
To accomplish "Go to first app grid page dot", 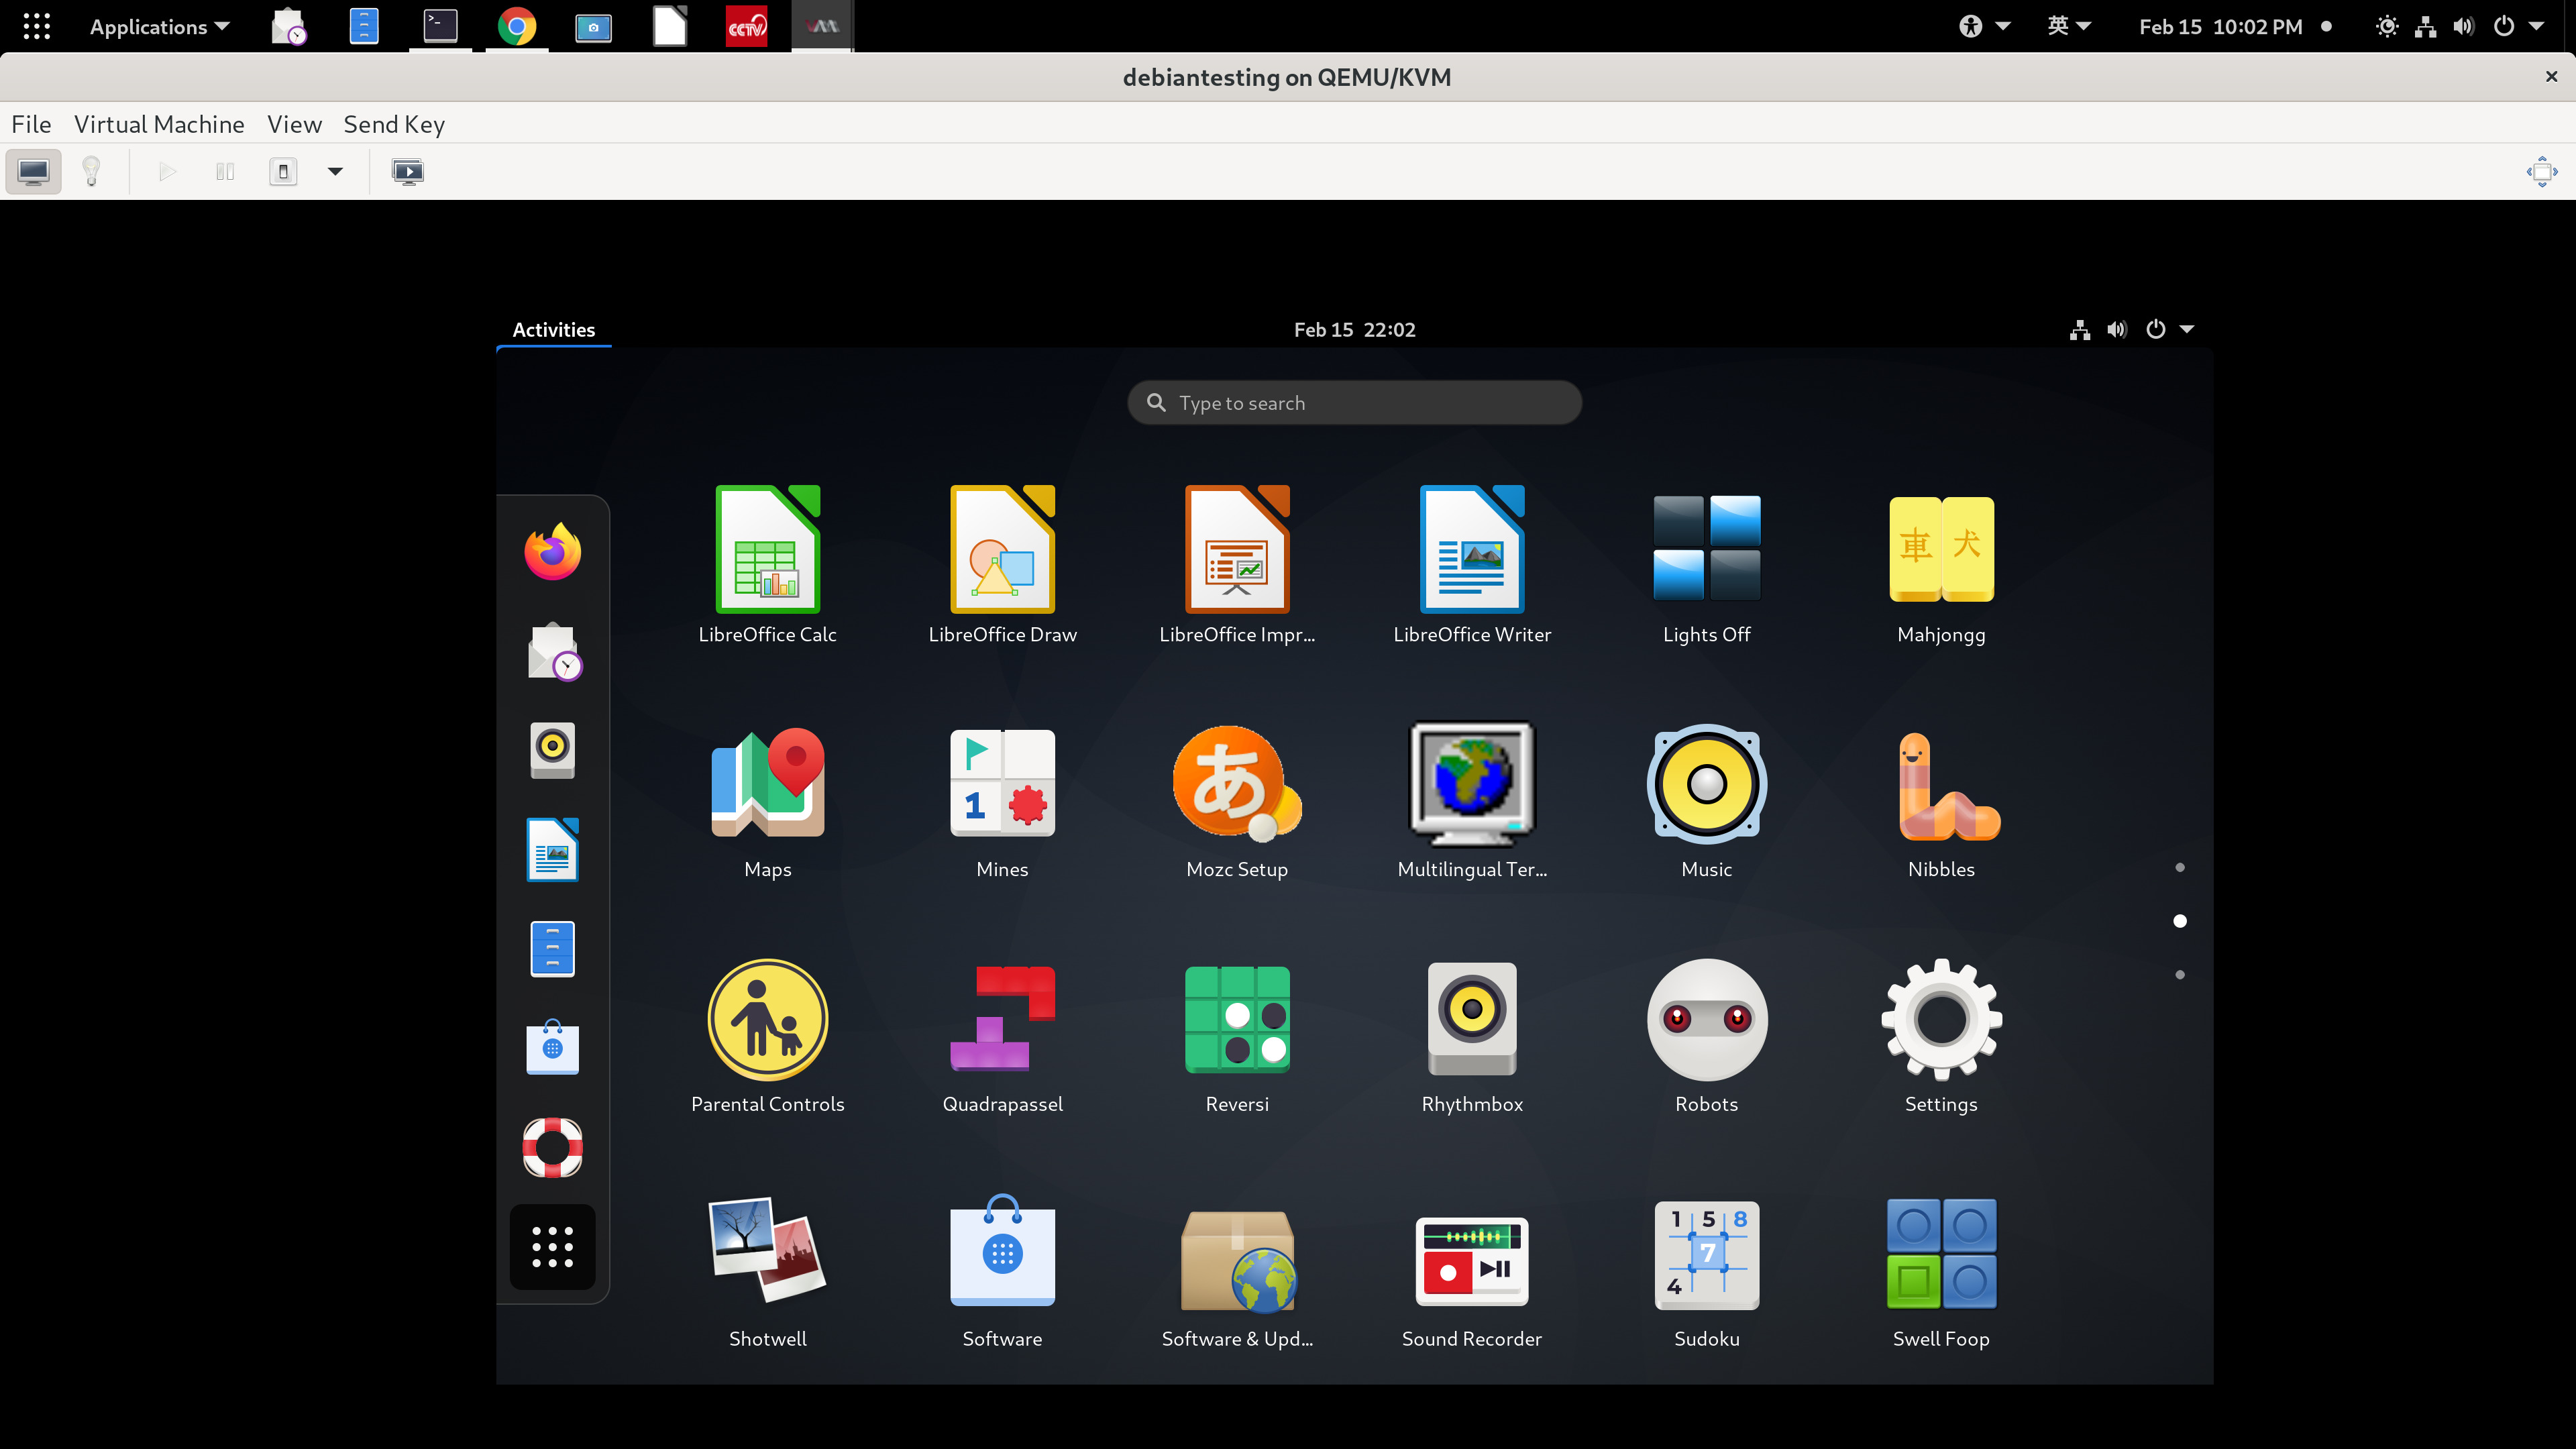I will tap(2179, 867).
